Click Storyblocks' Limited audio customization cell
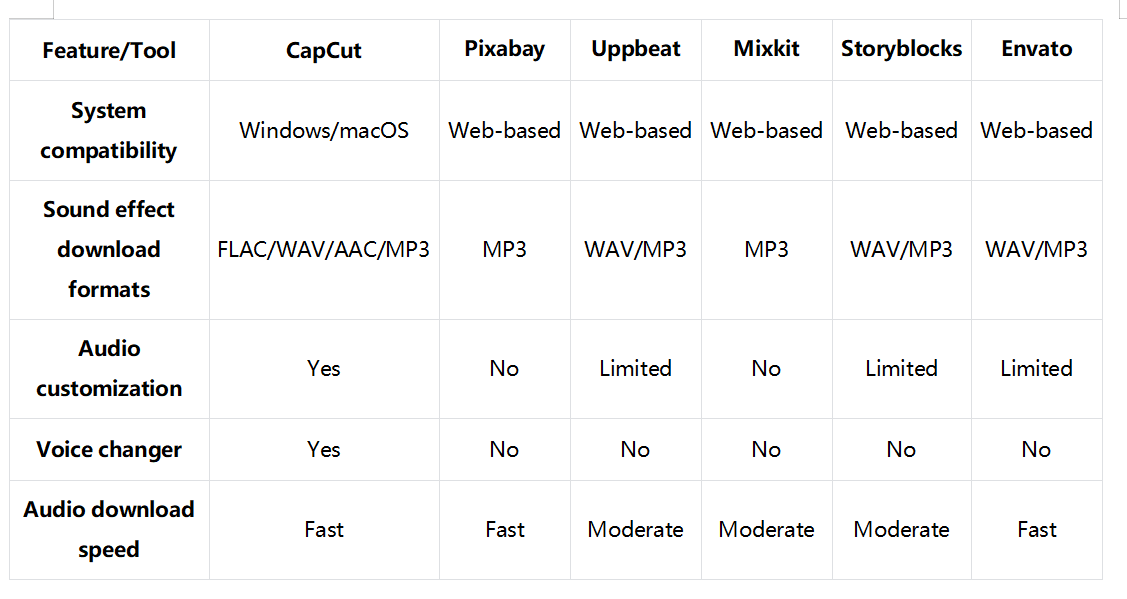1127x599 pixels. (901, 368)
